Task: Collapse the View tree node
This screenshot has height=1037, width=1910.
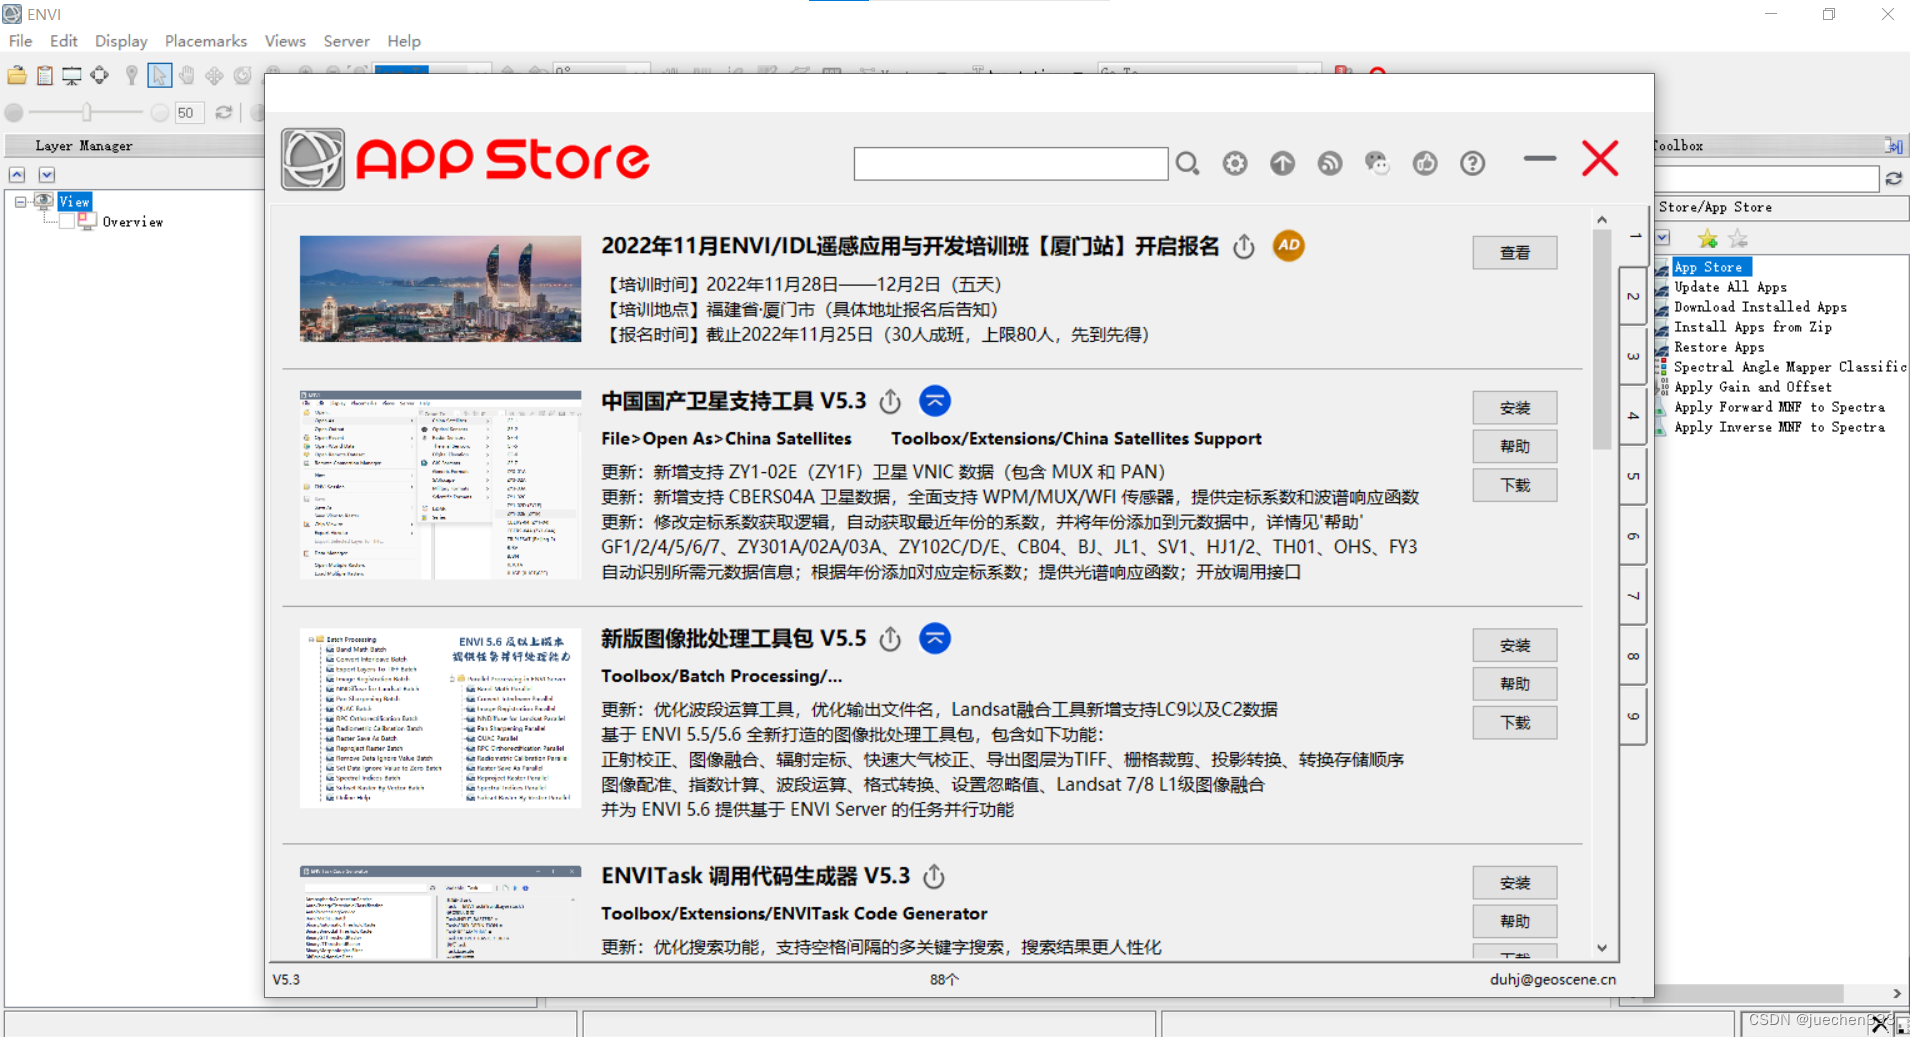Action: coord(20,202)
